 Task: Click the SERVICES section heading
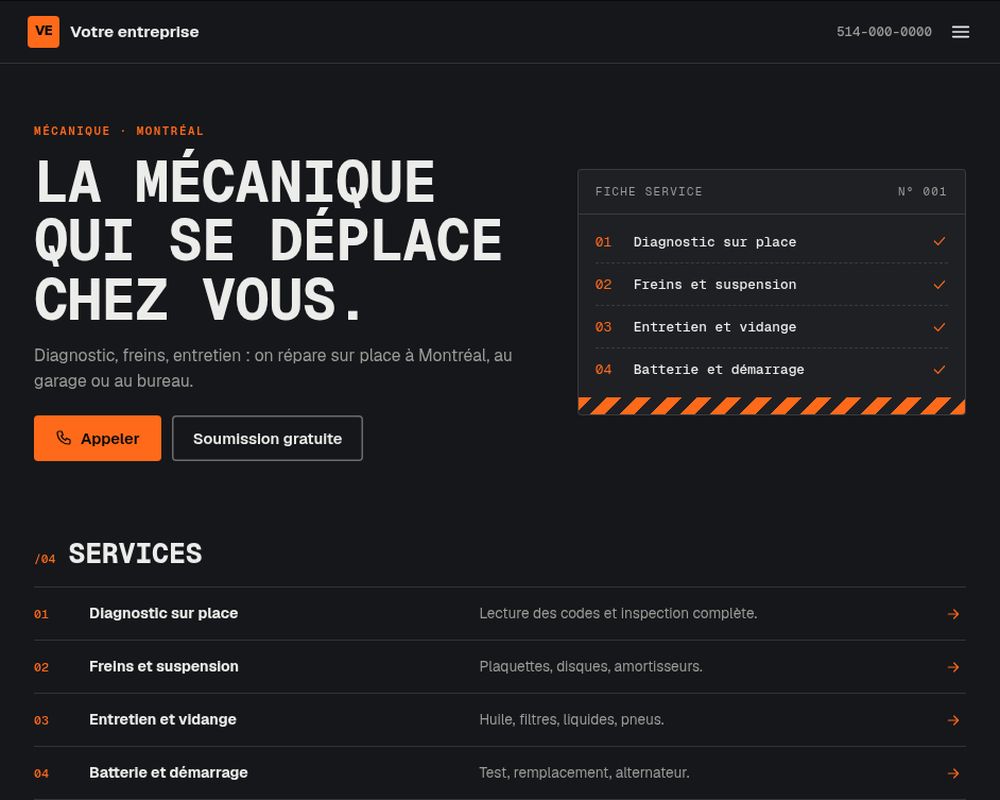click(x=135, y=553)
